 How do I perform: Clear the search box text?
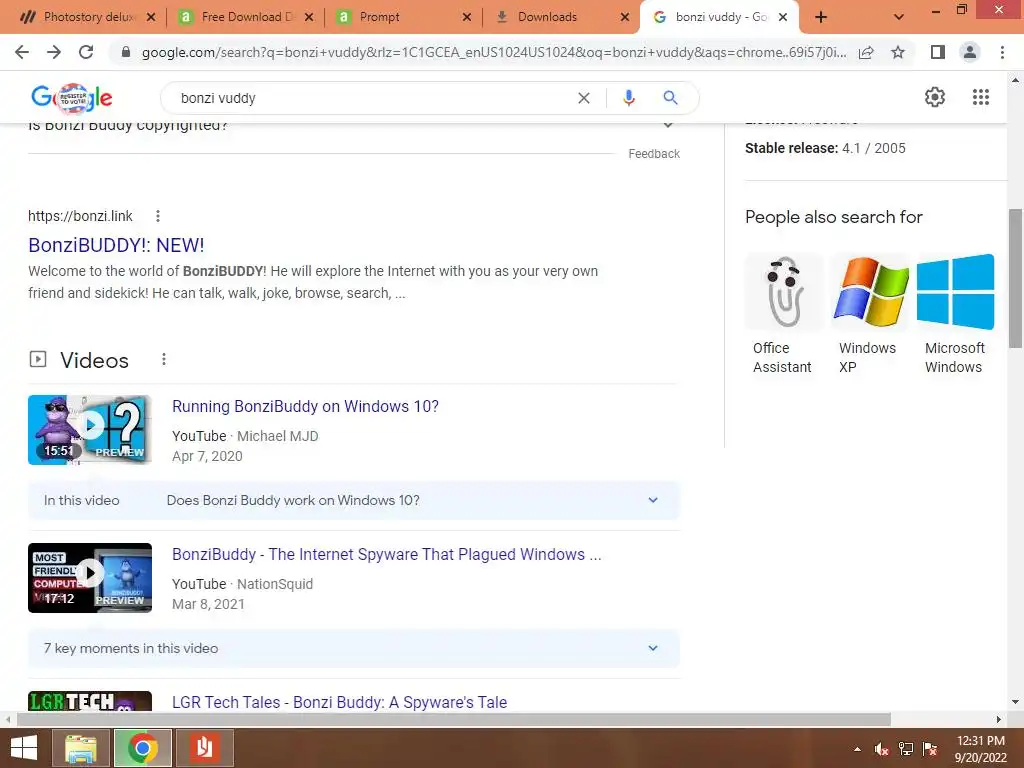click(x=584, y=98)
